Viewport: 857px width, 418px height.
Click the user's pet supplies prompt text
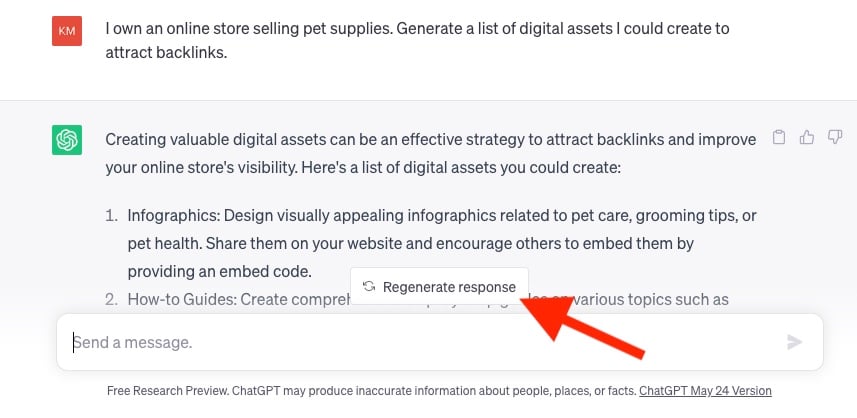[417, 28]
